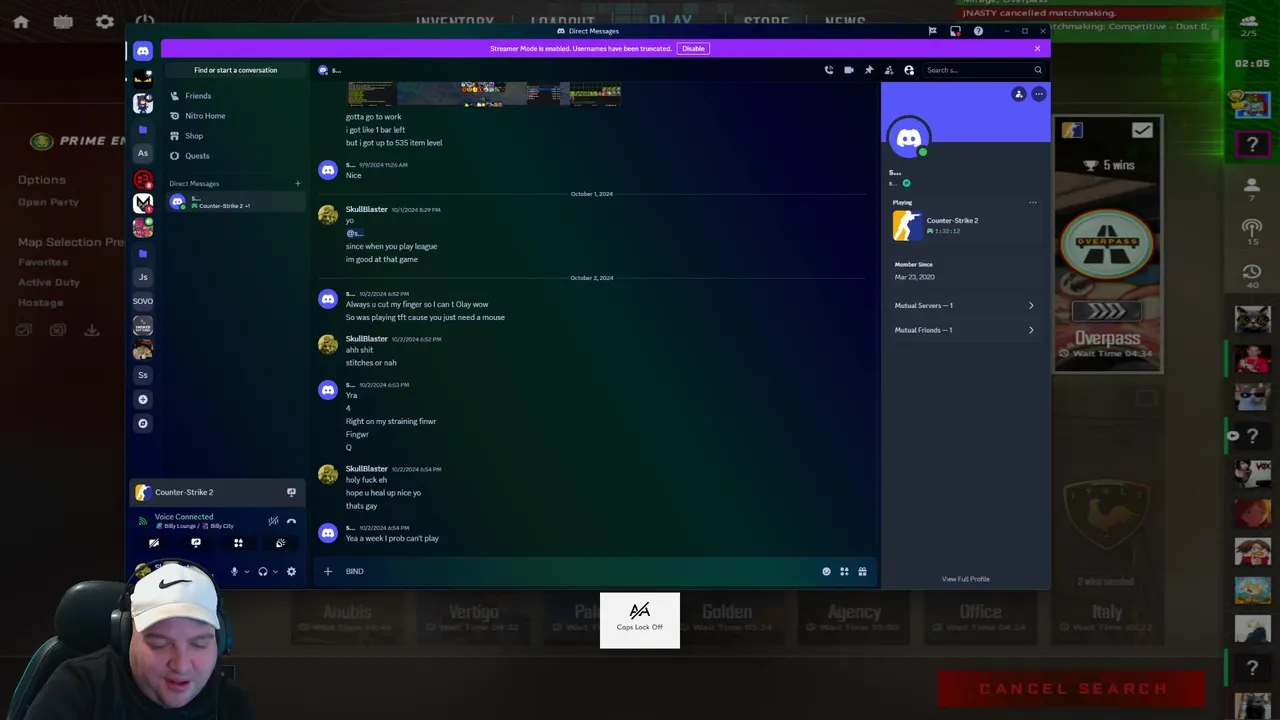This screenshot has width=1280, height=720.
Task: Click the message input field
Action: (580, 571)
